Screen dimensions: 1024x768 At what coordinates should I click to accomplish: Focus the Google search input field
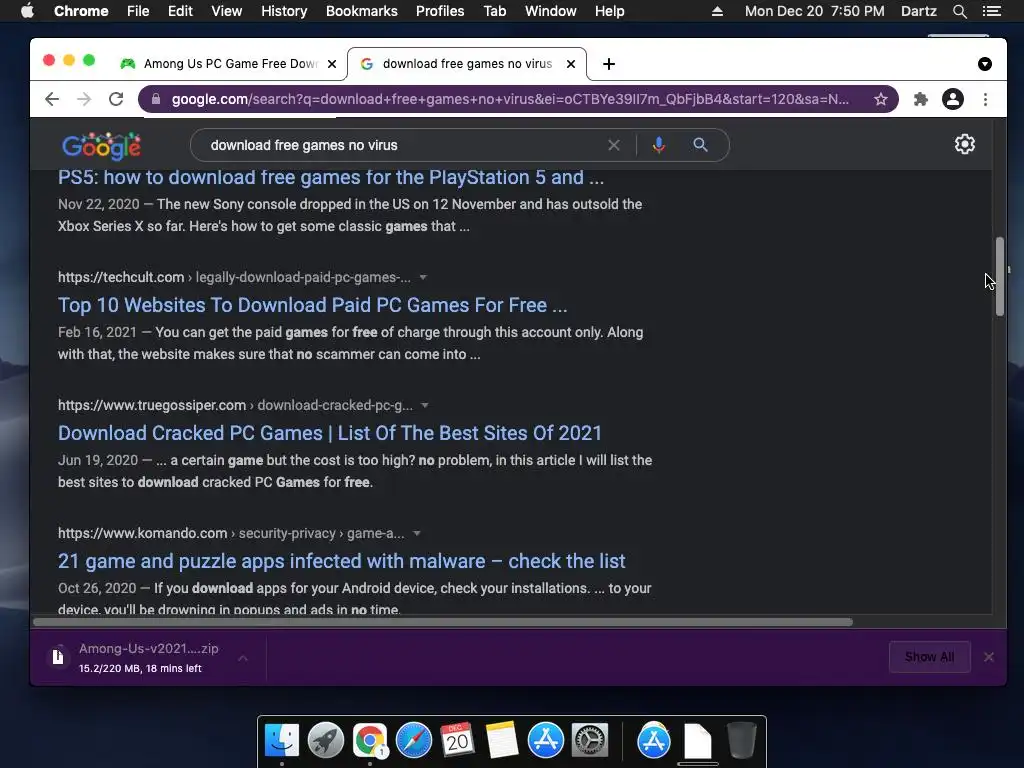(x=405, y=145)
